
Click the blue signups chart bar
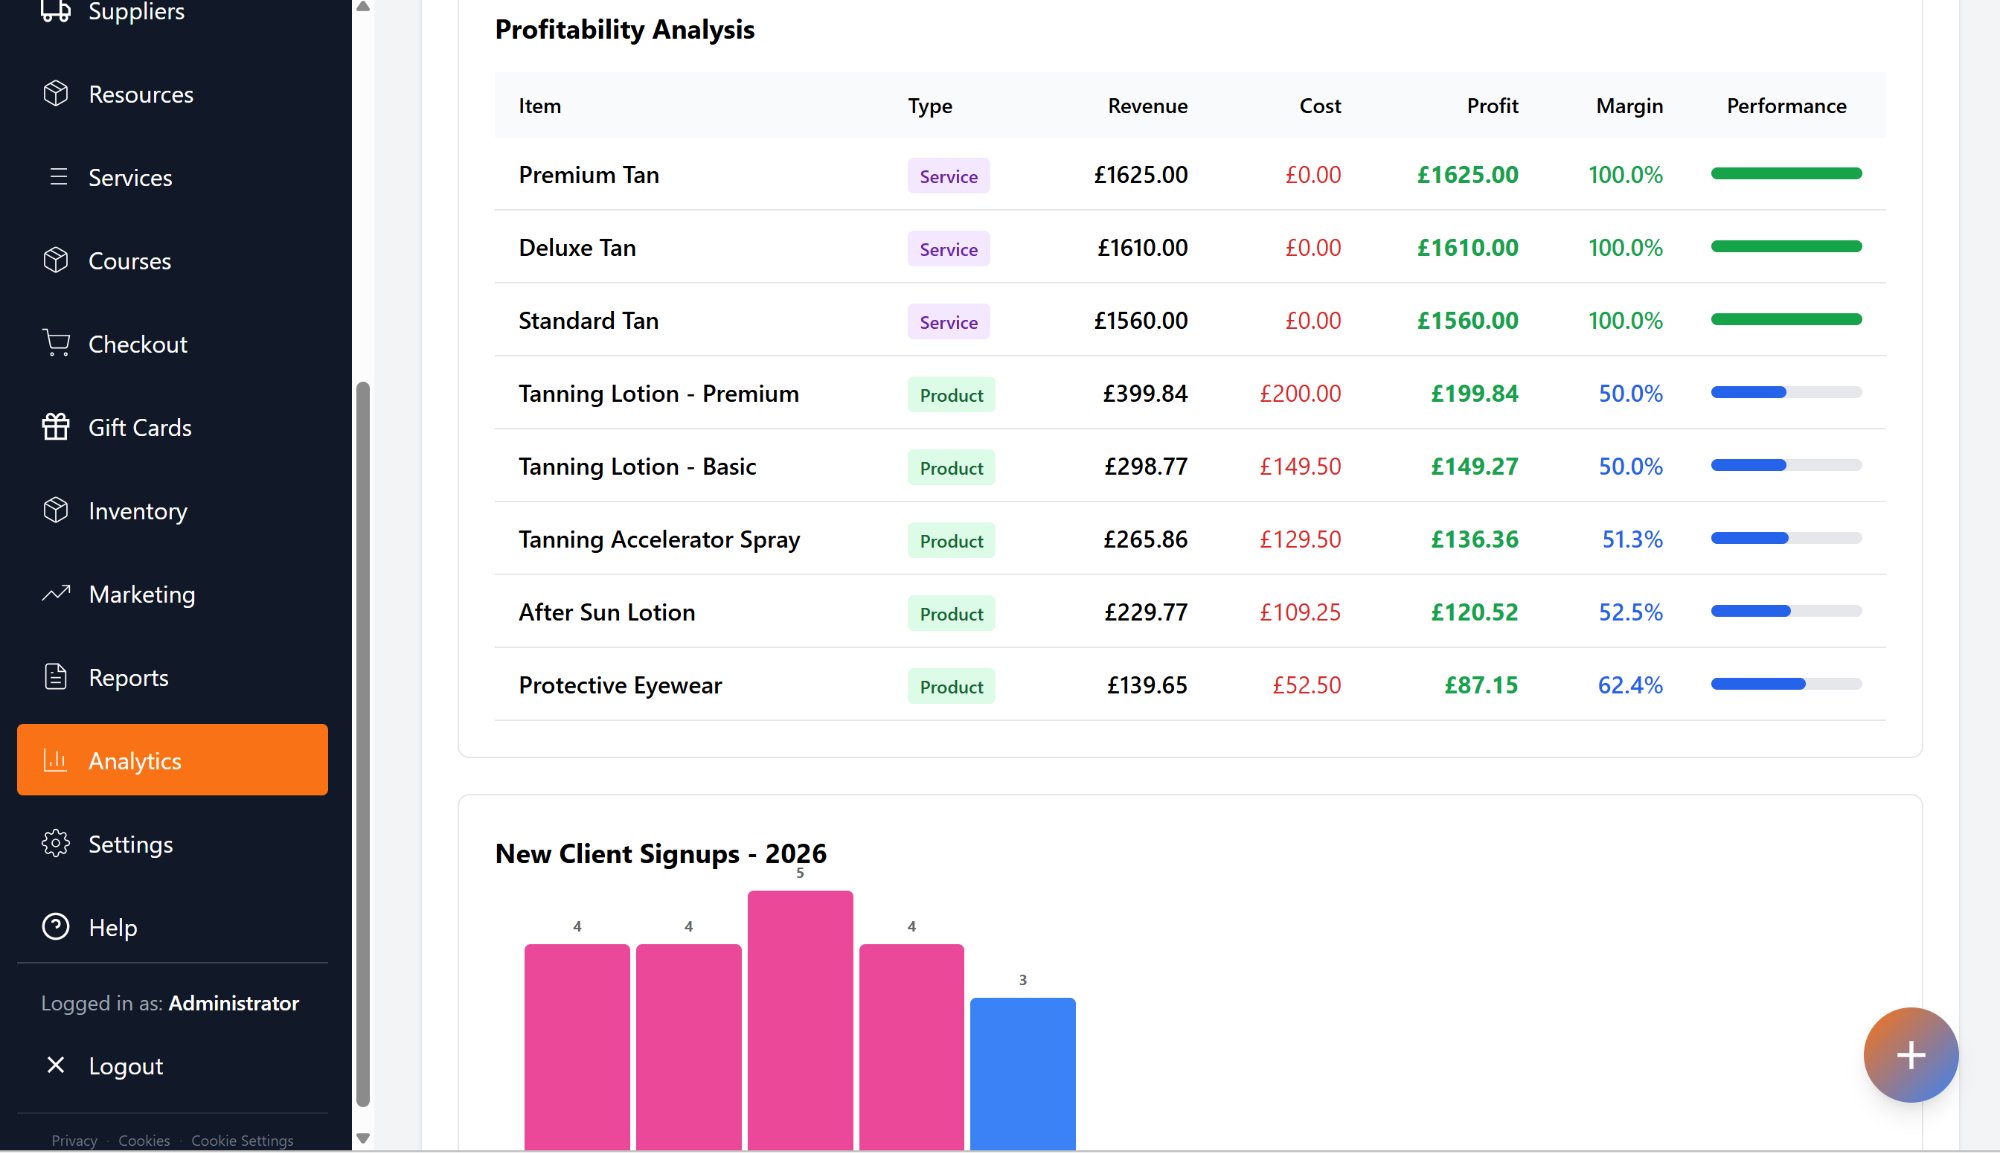pyautogui.click(x=1022, y=1073)
